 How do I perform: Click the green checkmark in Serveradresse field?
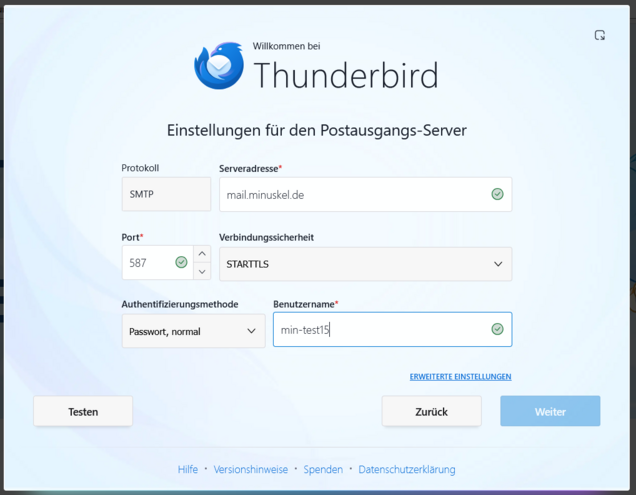click(x=497, y=194)
